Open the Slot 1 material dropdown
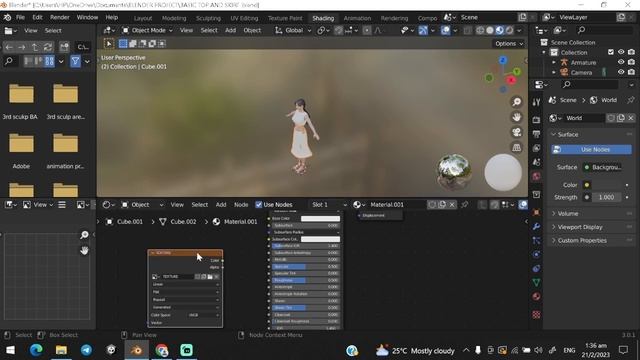The width and height of the screenshot is (640, 360). tap(329, 204)
